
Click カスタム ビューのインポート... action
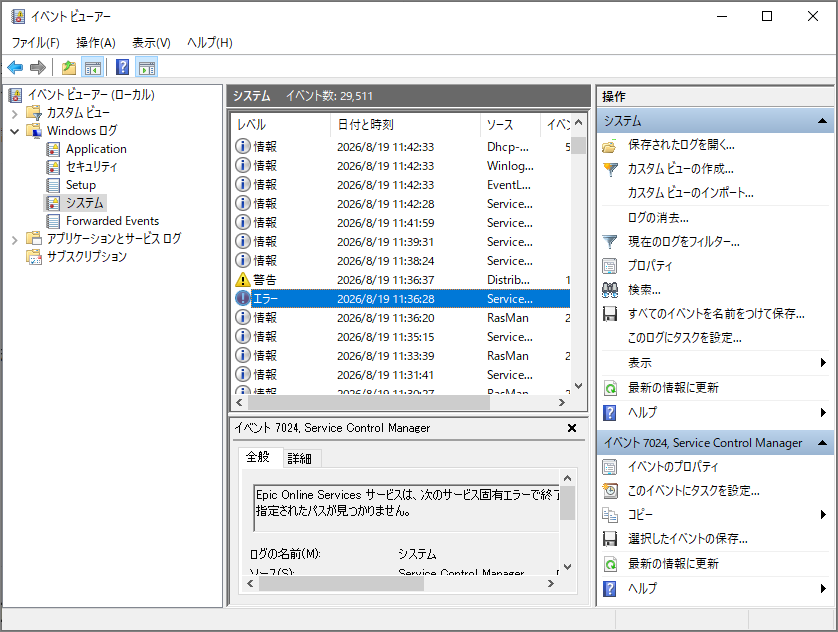tap(690, 193)
